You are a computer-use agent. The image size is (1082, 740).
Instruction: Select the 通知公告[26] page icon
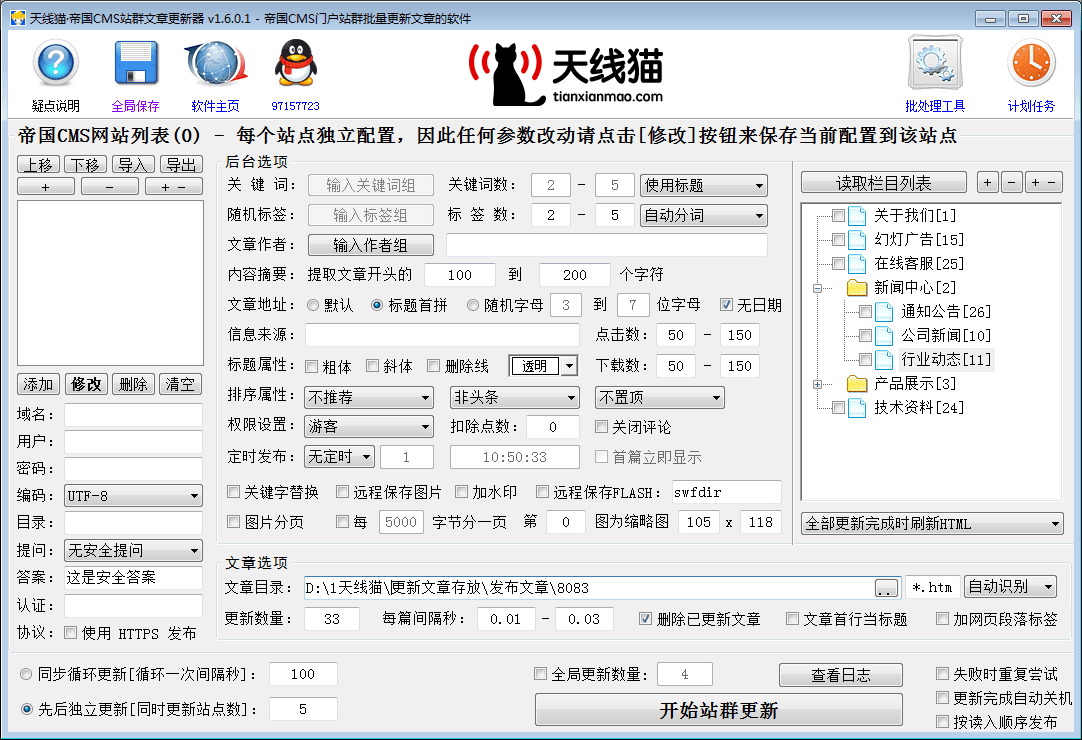[884, 312]
